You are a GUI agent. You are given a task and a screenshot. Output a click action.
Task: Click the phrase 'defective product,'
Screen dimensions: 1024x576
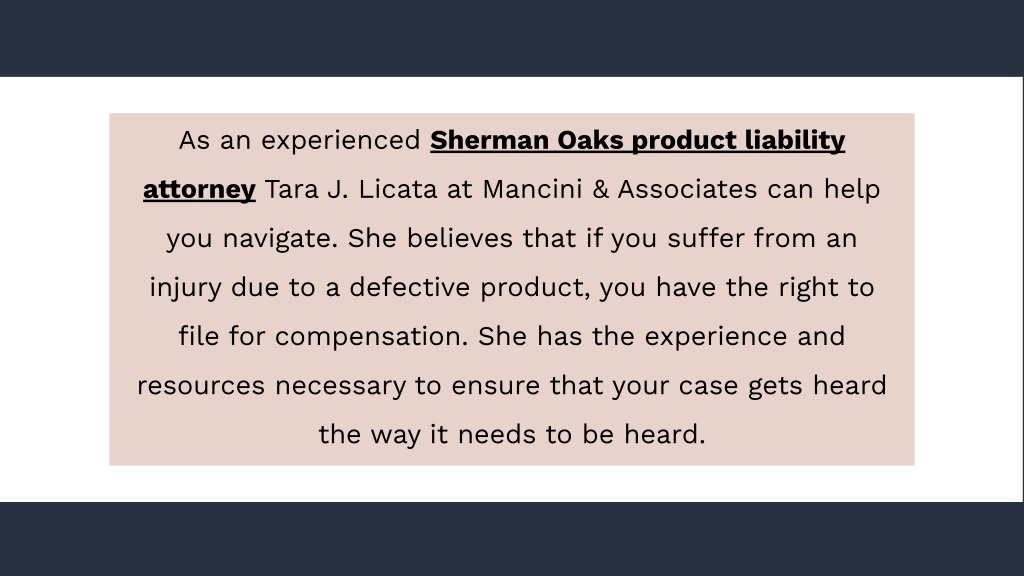[470, 288]
